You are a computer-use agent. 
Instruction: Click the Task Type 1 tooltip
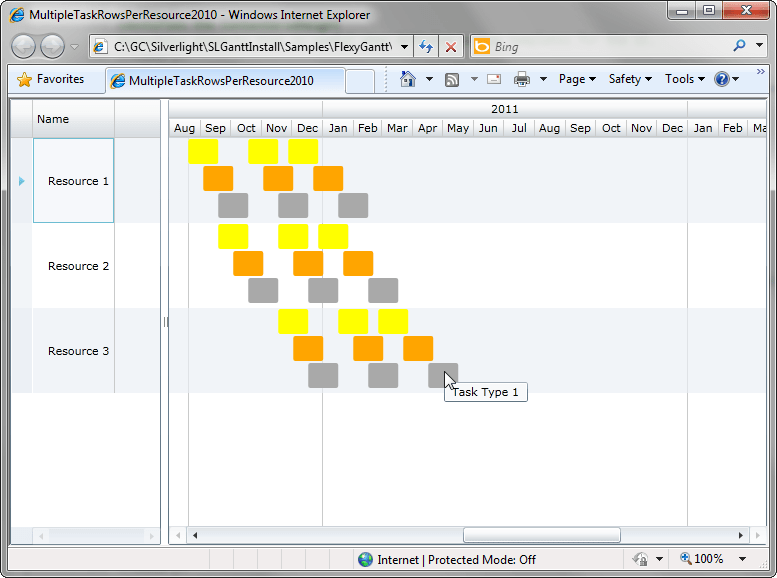click(x=486, y=392)
